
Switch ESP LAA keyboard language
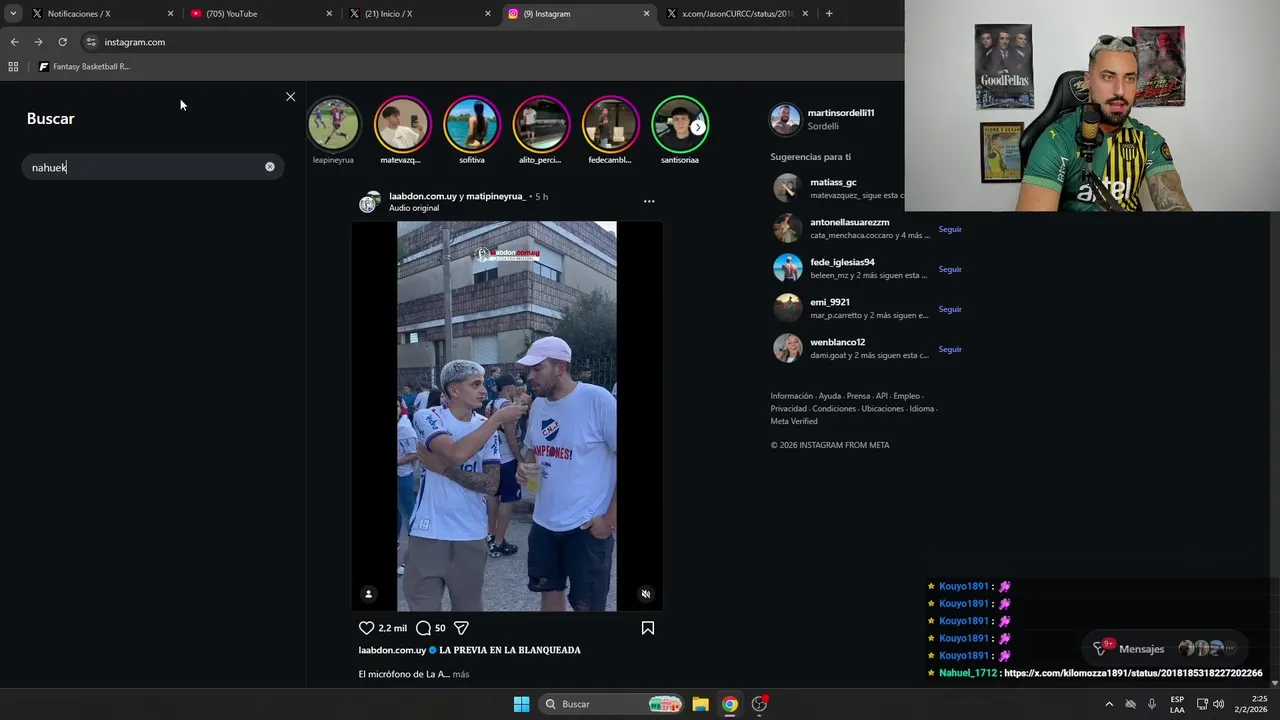pyautogui.click(x=1177, y=704)
